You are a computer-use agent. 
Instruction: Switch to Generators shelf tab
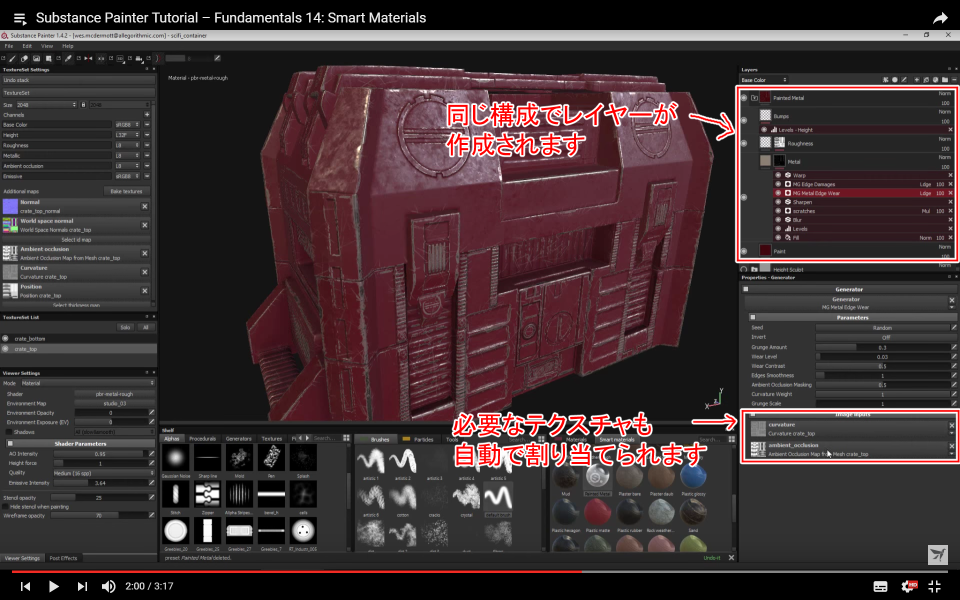(x=239, y=439)
